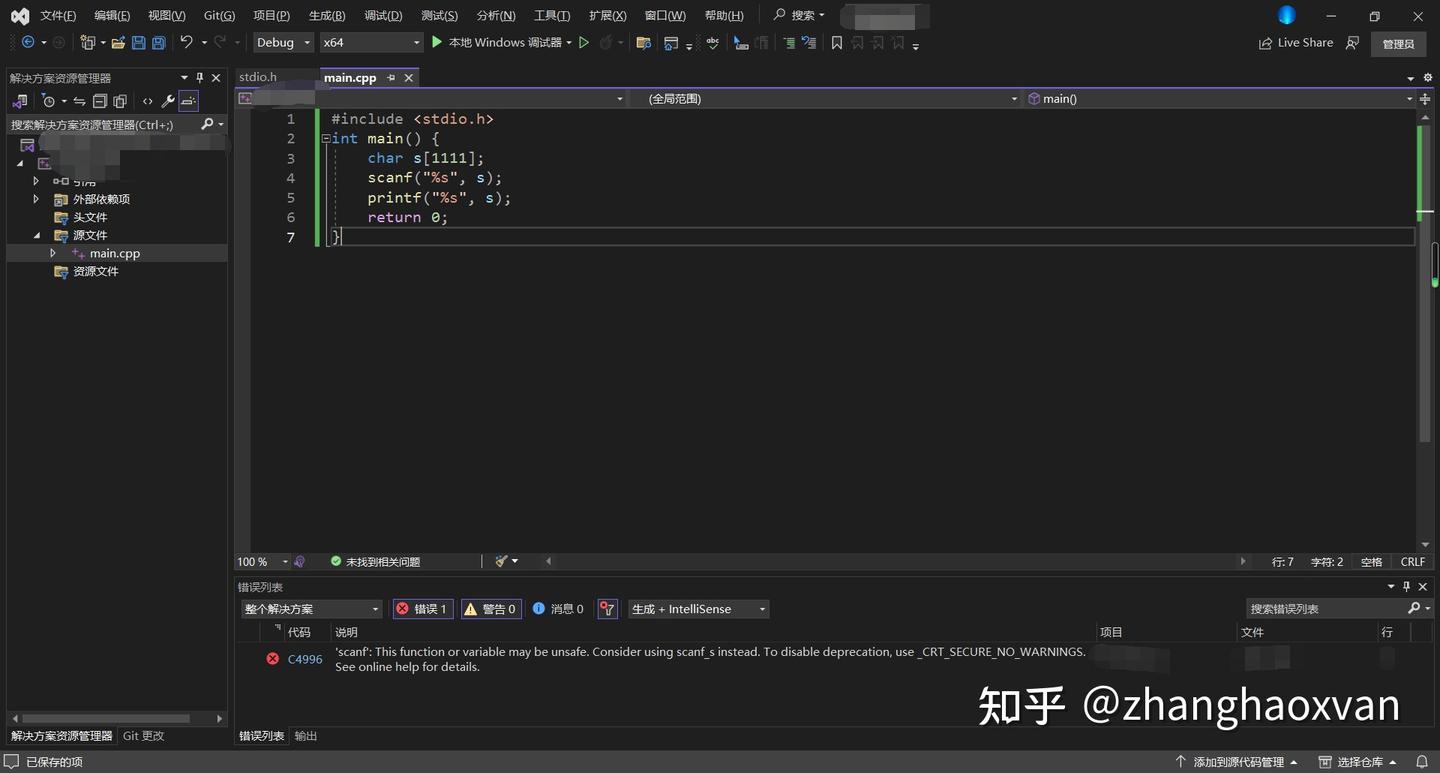Expand 头文件 in Solution Explorer
1440x773 pixels.
pos(90,217)
